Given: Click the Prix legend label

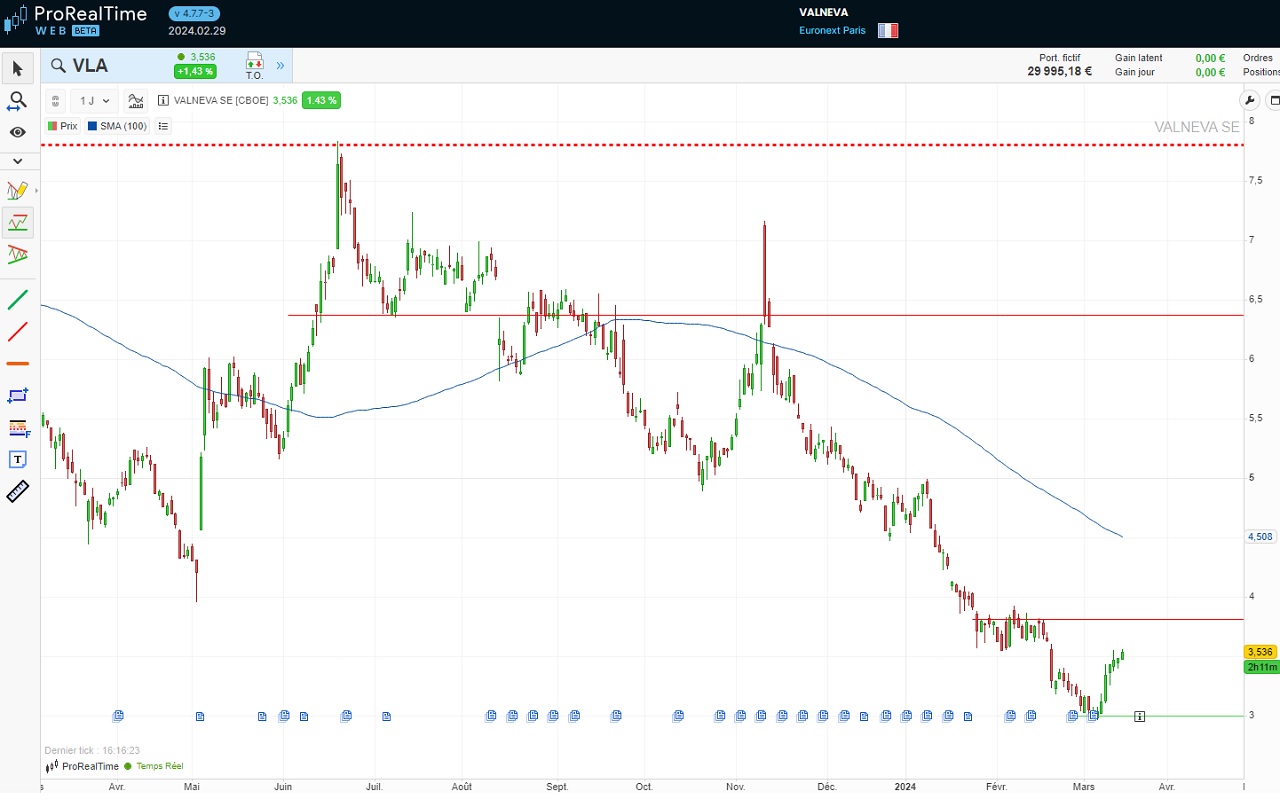Looking at the screenshot, I should tap(63, 126).
